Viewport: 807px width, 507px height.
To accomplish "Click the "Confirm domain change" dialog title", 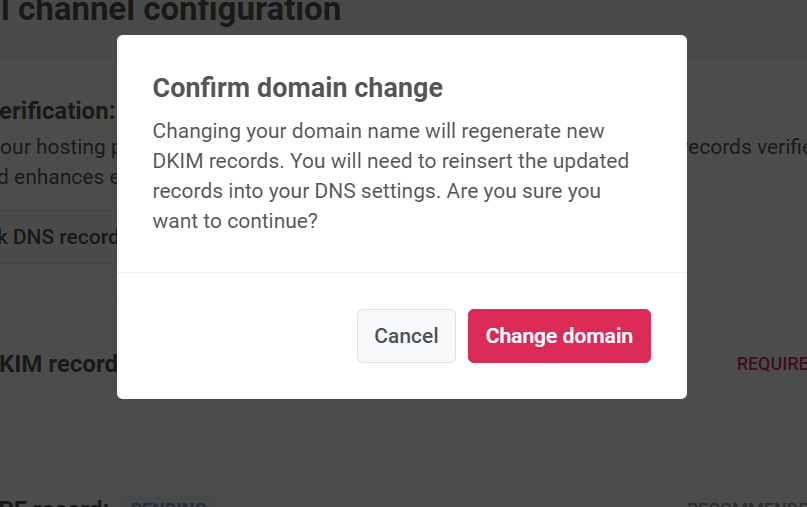I will pos(297,88).
